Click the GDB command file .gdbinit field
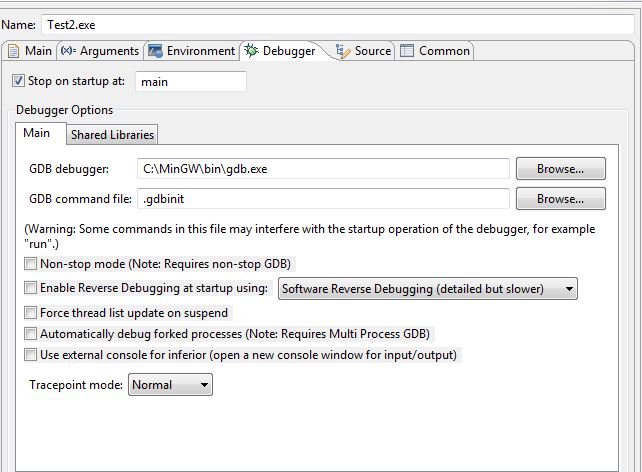The height and width of the screenshot is (472, 642). click(323, 199)
